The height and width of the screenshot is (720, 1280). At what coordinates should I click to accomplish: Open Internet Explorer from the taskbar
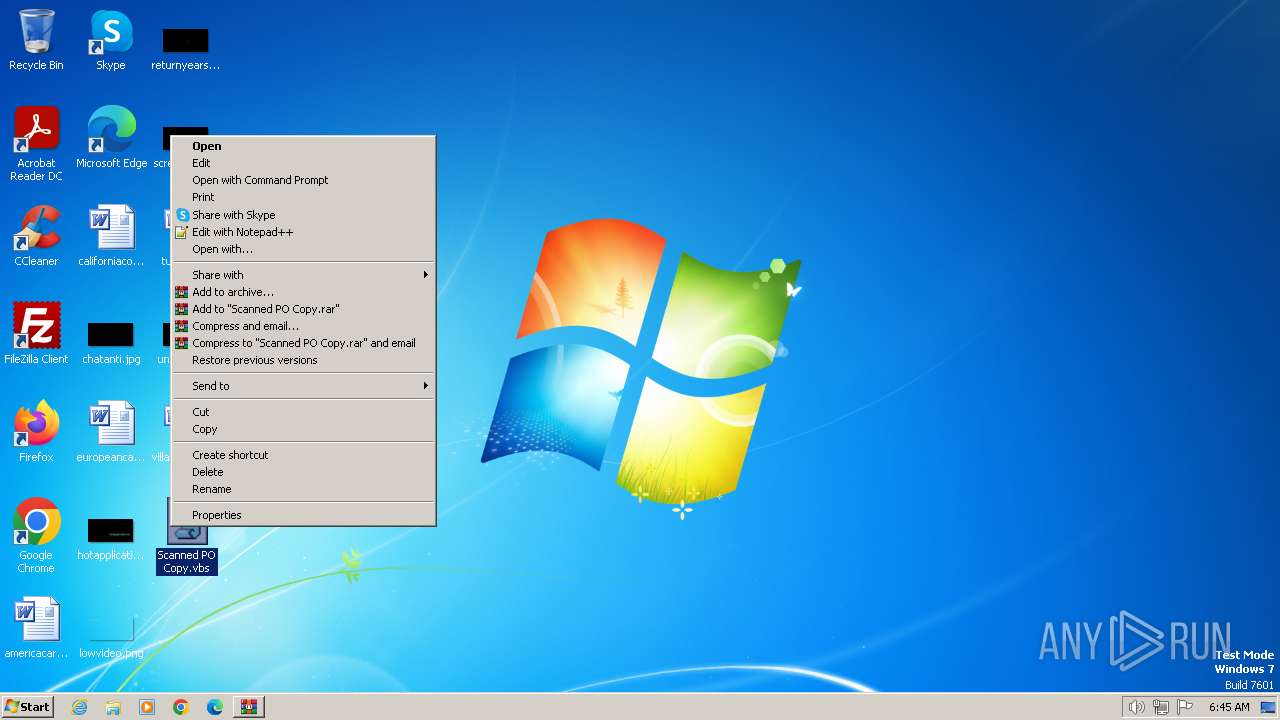[x=79, y=707]
